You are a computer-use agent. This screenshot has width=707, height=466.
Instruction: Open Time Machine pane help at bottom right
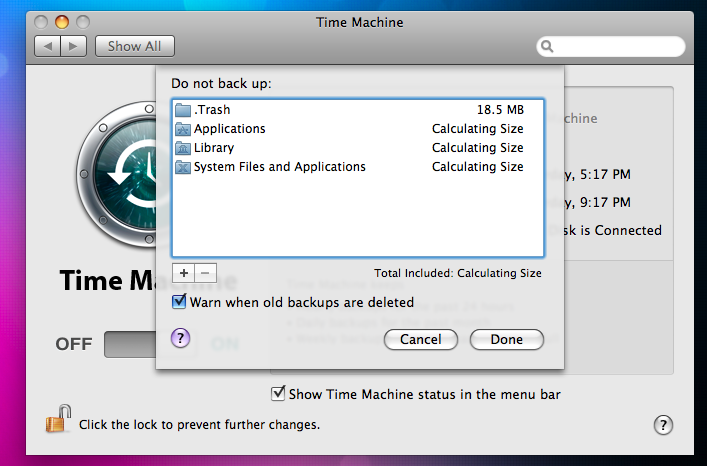coord(663,425)
